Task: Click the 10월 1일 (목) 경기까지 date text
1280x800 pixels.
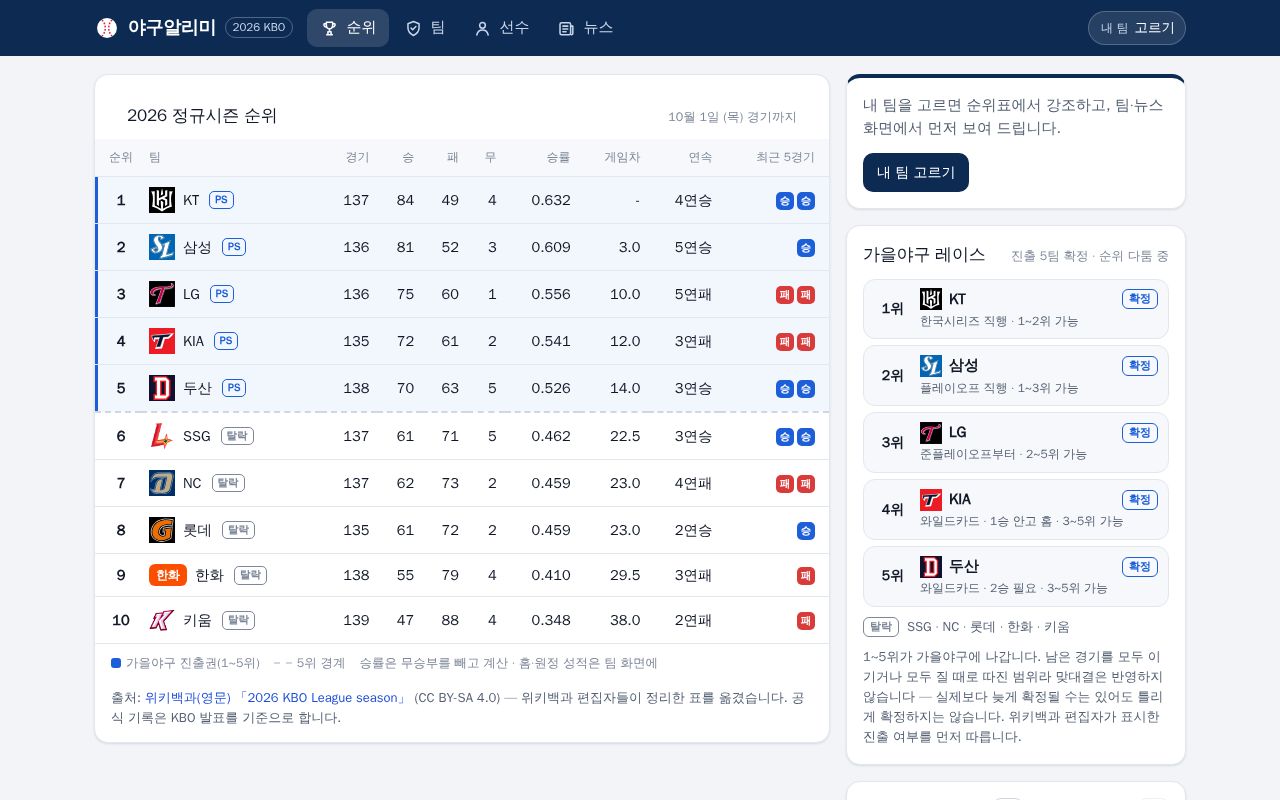Action: [732, 117]
